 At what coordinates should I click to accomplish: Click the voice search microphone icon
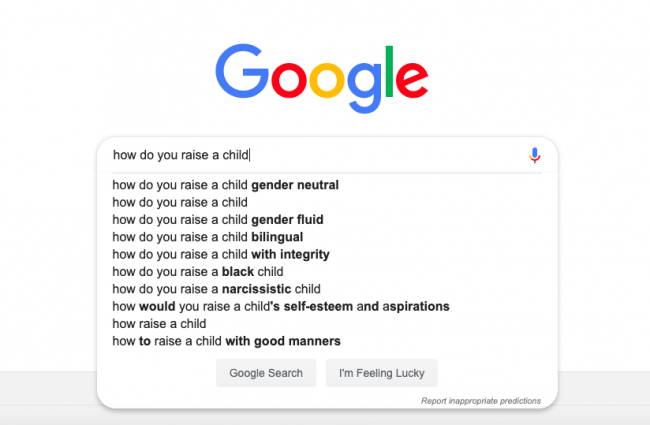pos(535,155)
